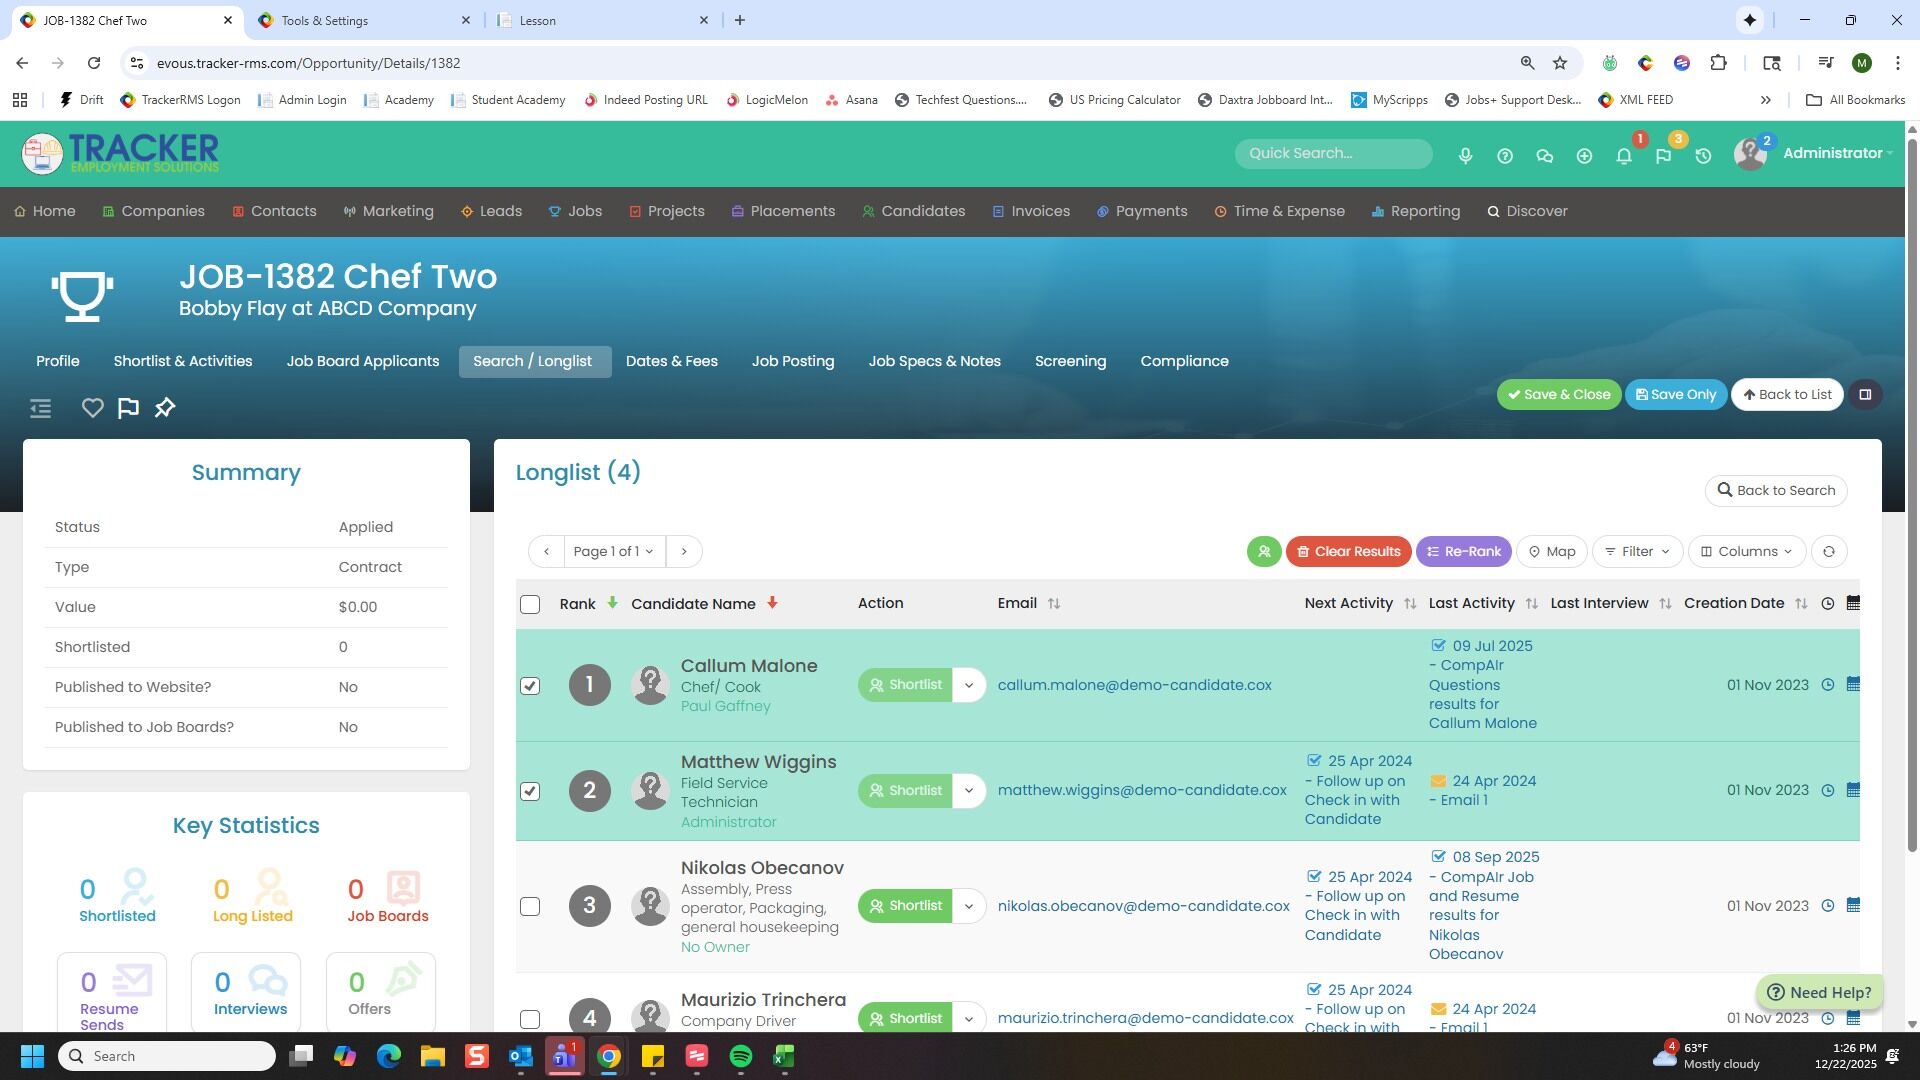Image resolution: width=1920 pixels, height=1080 pixels.
Task: Open the Page 1 of 1 selector
Action: click(x=613, y=552)
